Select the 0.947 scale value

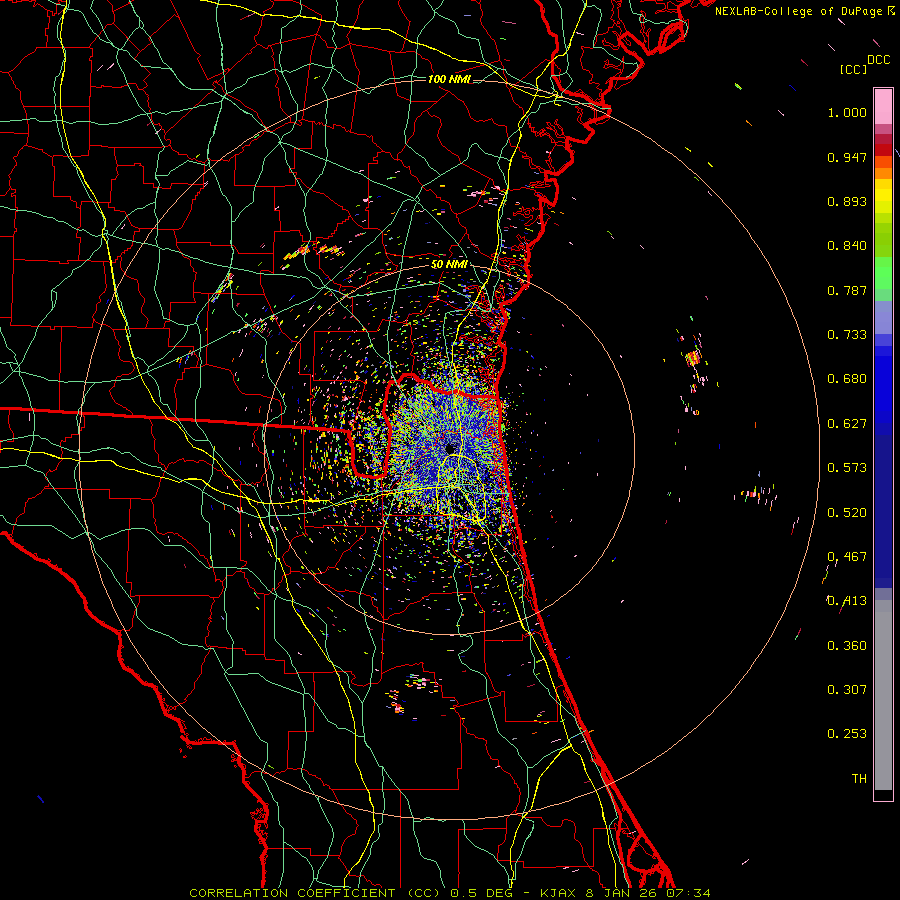click(847, 157)
